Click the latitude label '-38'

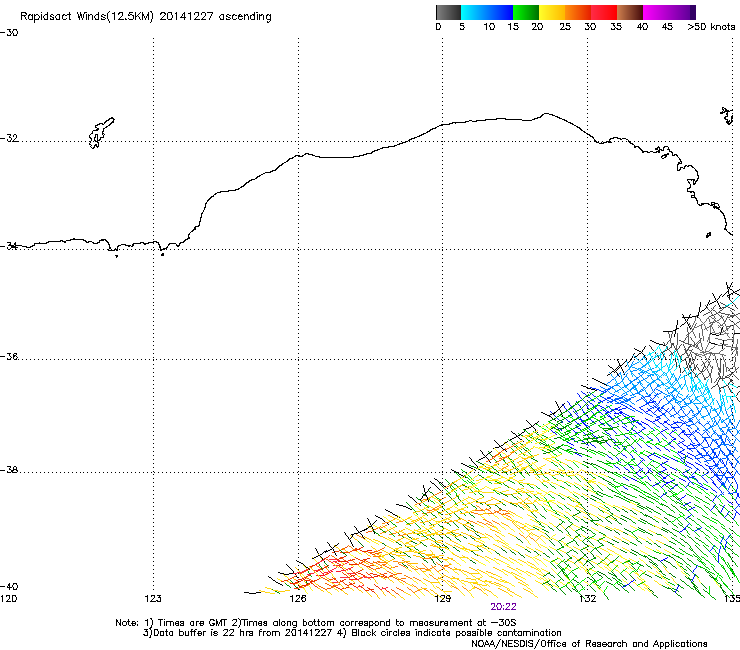[x=9, y=470]
